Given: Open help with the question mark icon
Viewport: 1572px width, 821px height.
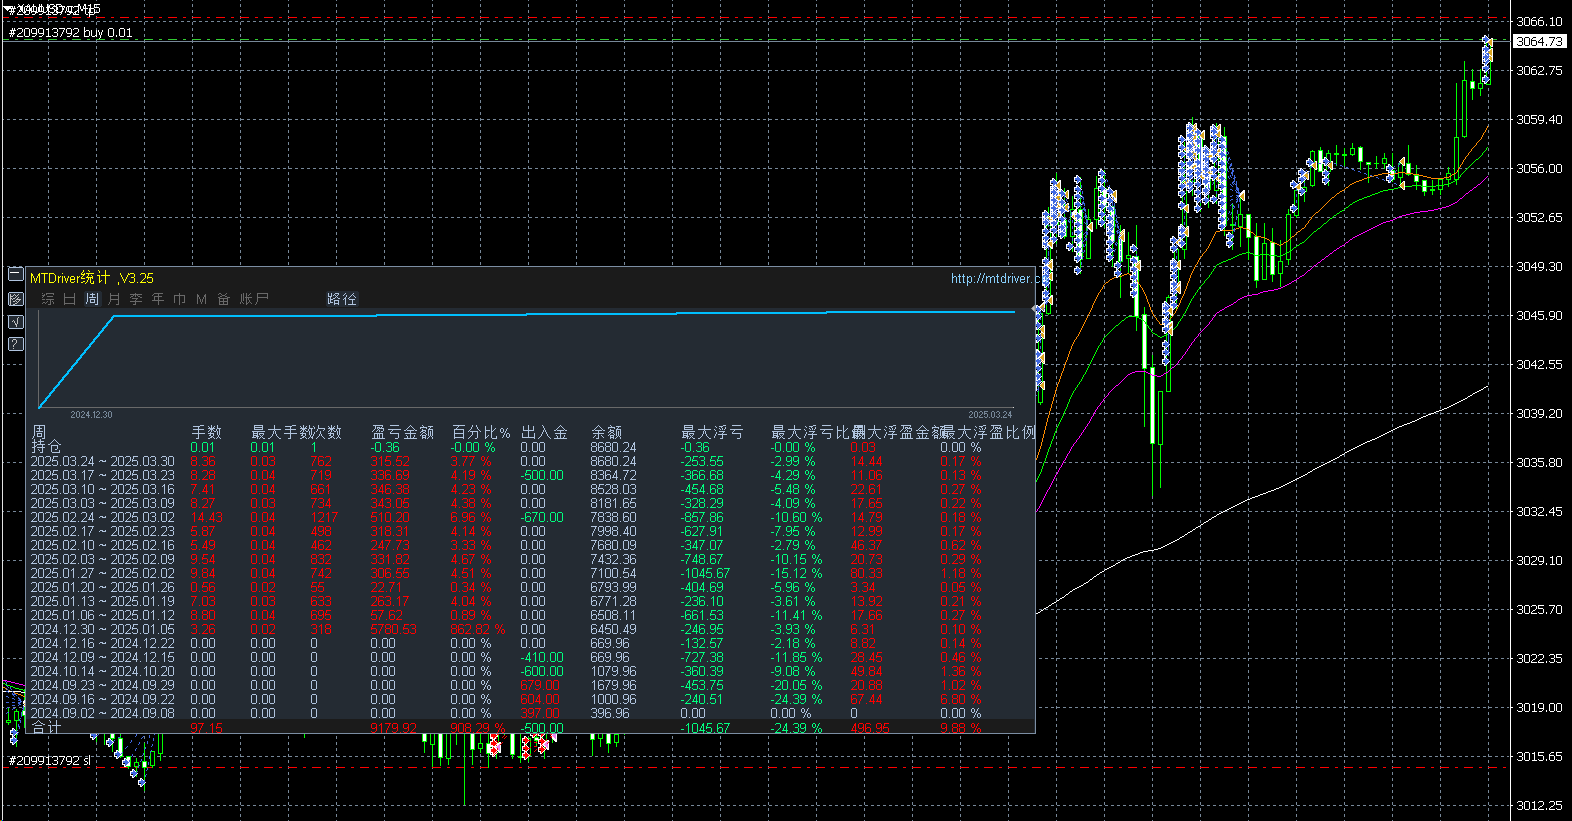Looking at the screenshot, I should tap(15, 344).
